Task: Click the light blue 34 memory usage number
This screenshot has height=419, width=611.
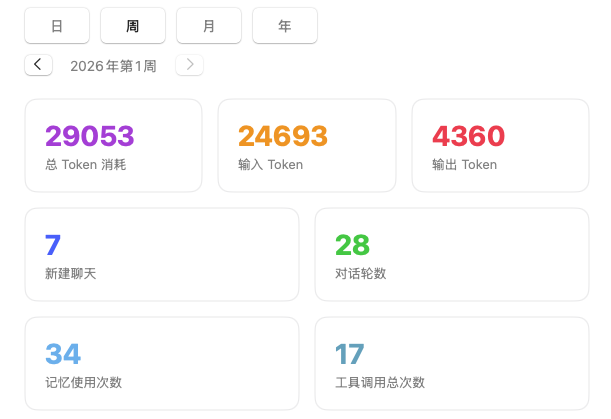Action: [x=63, y=354]
